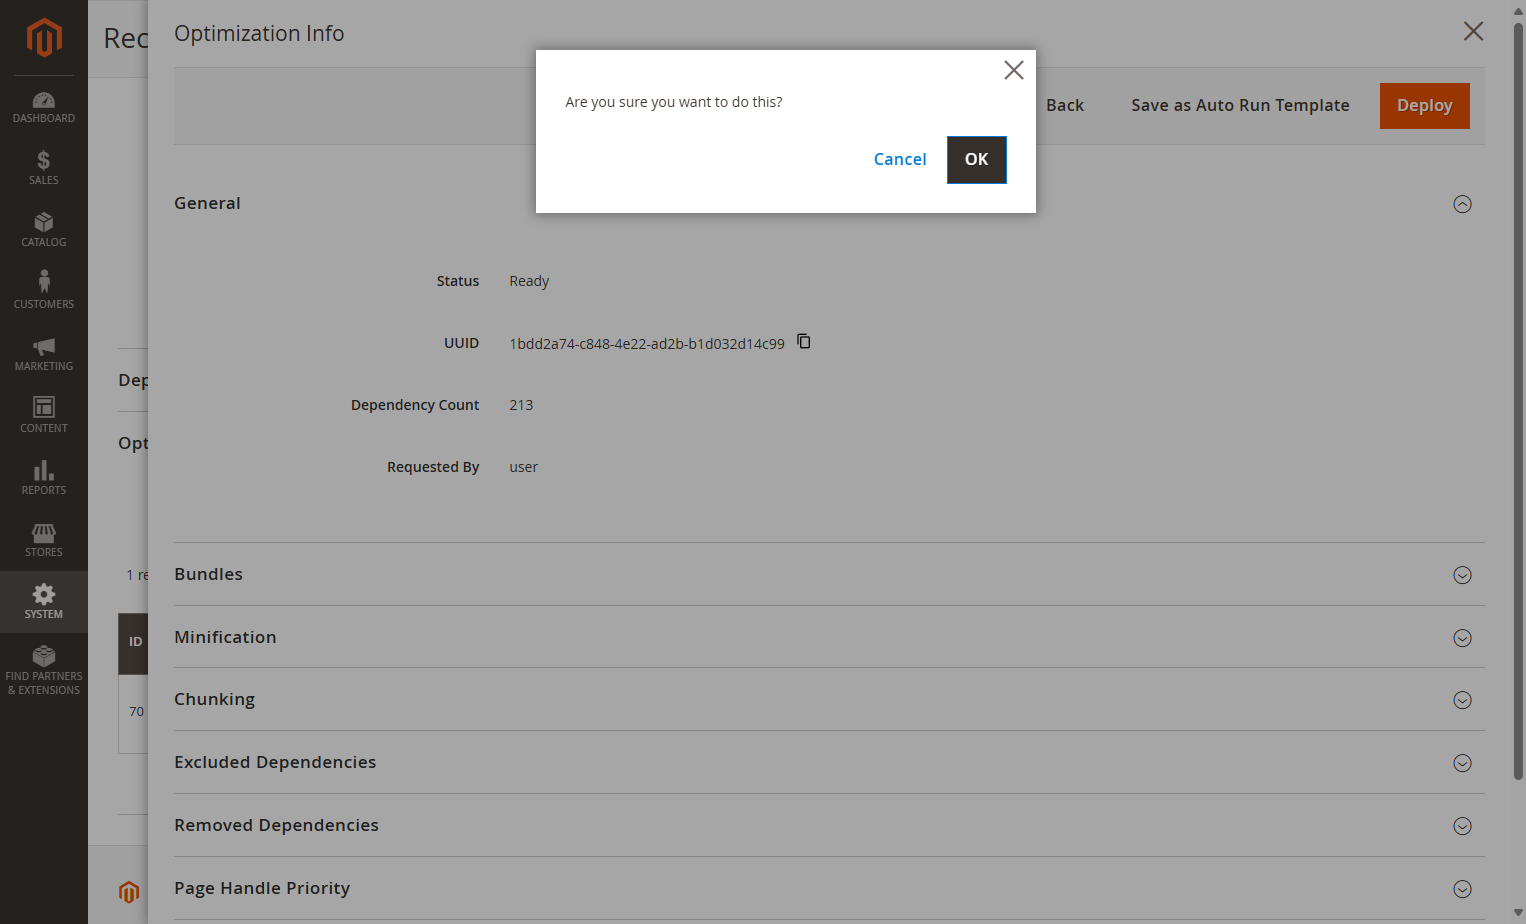Click the Dependency Count value 213
1526x924 pixels.
(x=521, y=405)
